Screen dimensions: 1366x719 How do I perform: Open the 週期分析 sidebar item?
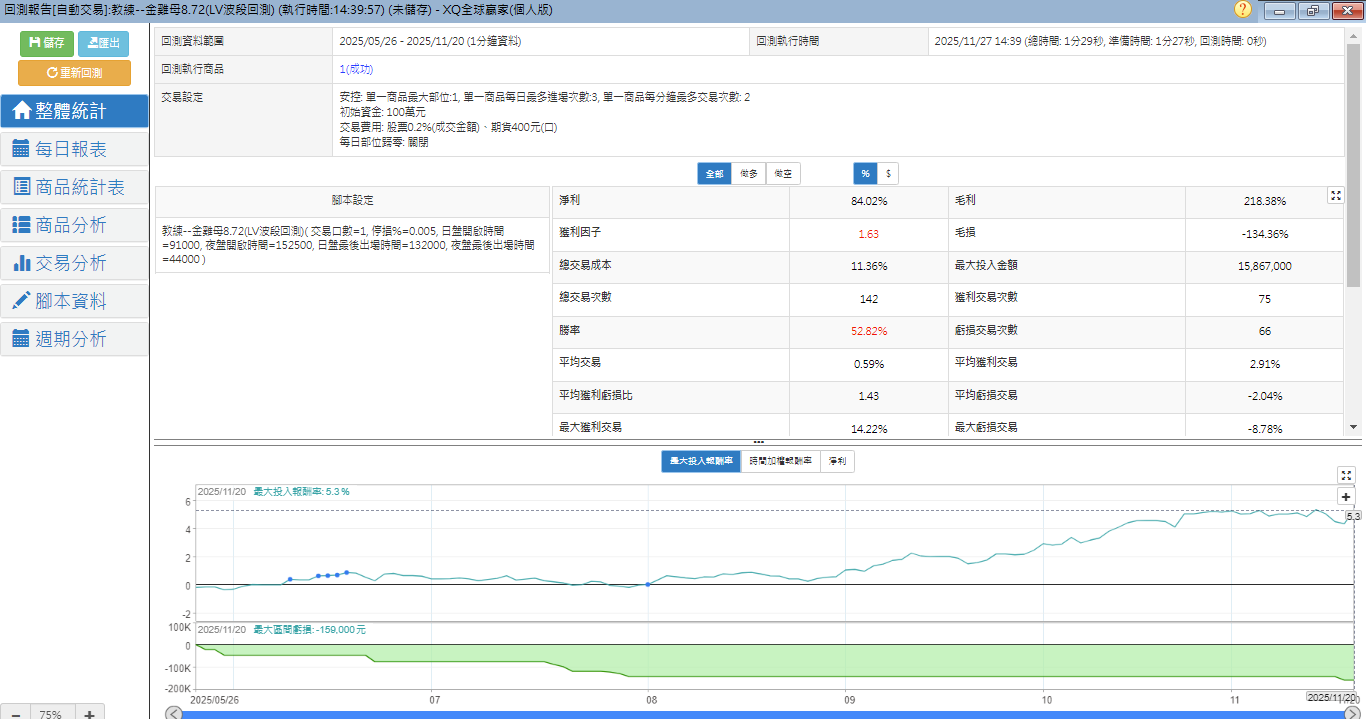tap(75, 339)
